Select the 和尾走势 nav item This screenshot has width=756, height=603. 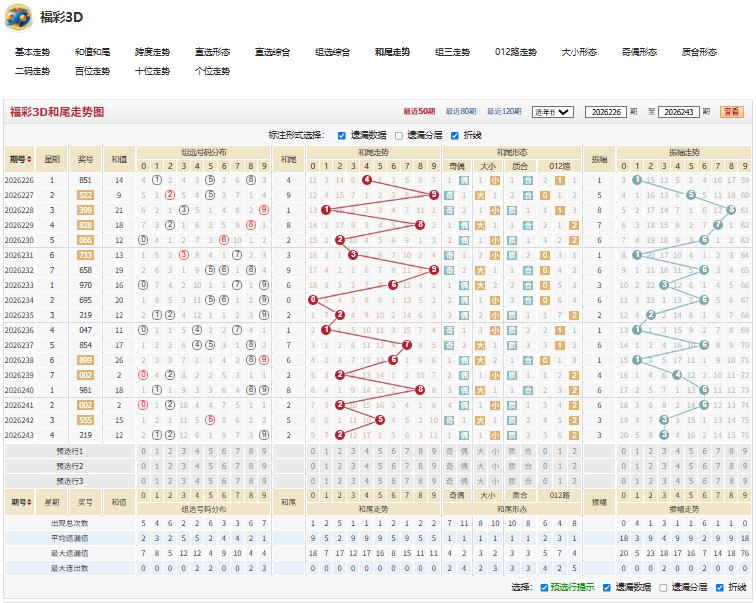pyautogui.click(x=392, y=52)
